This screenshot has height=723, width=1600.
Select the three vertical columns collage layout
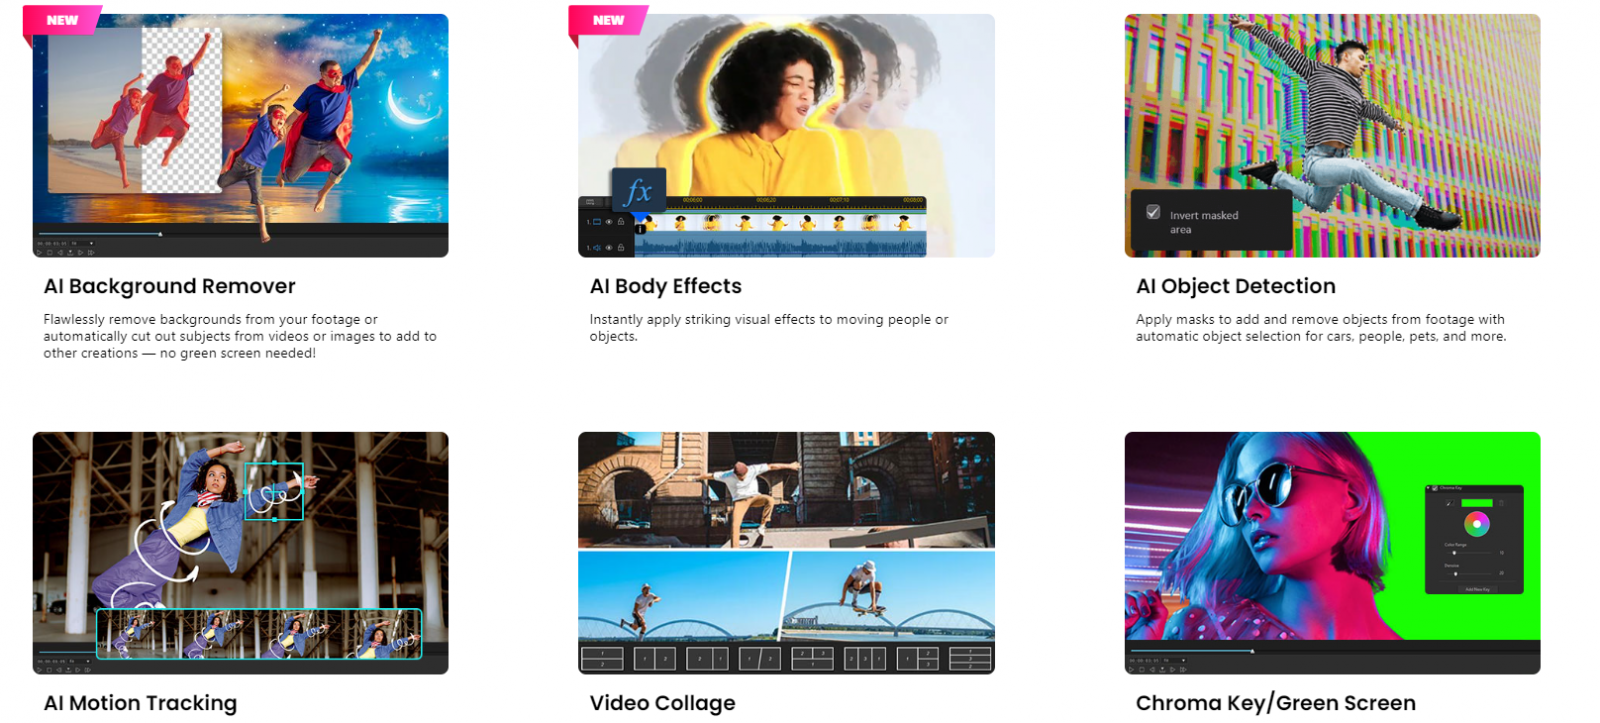[865, 658]
